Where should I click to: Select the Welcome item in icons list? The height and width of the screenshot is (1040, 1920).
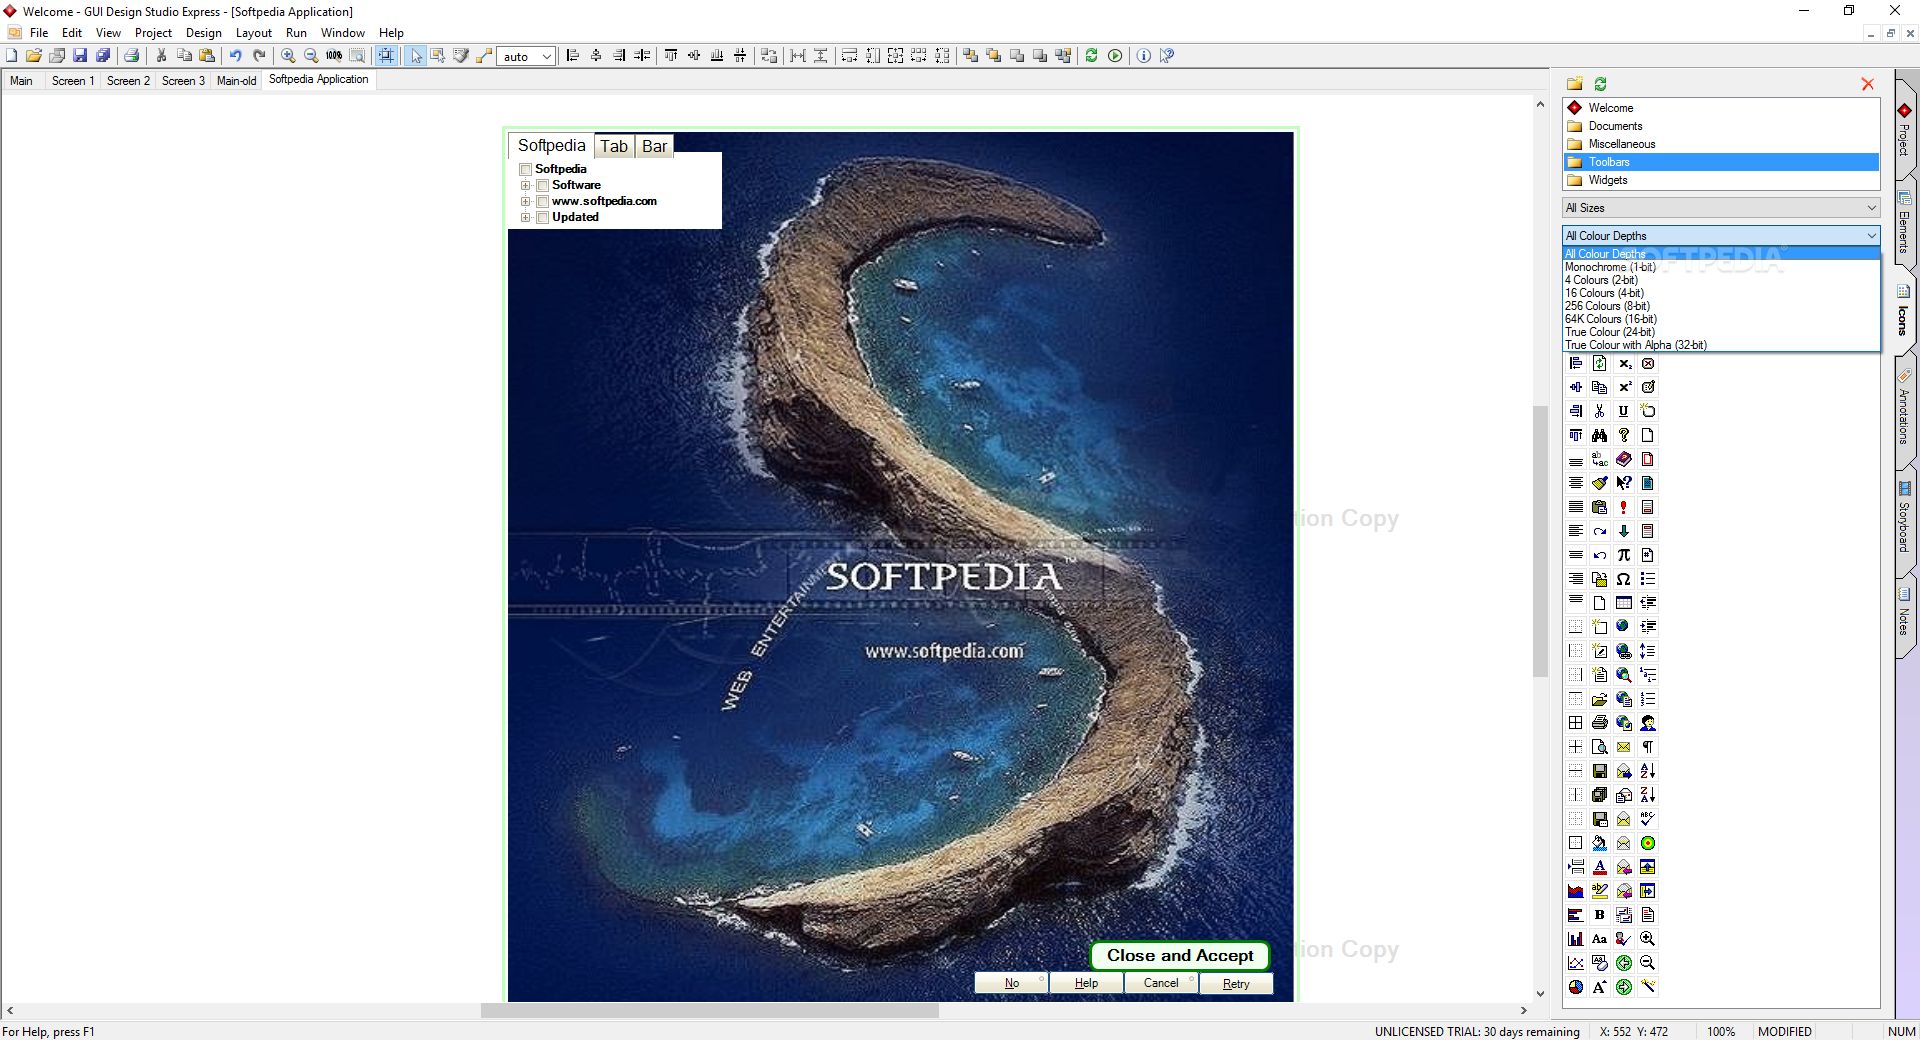[x=1721, y=108]
